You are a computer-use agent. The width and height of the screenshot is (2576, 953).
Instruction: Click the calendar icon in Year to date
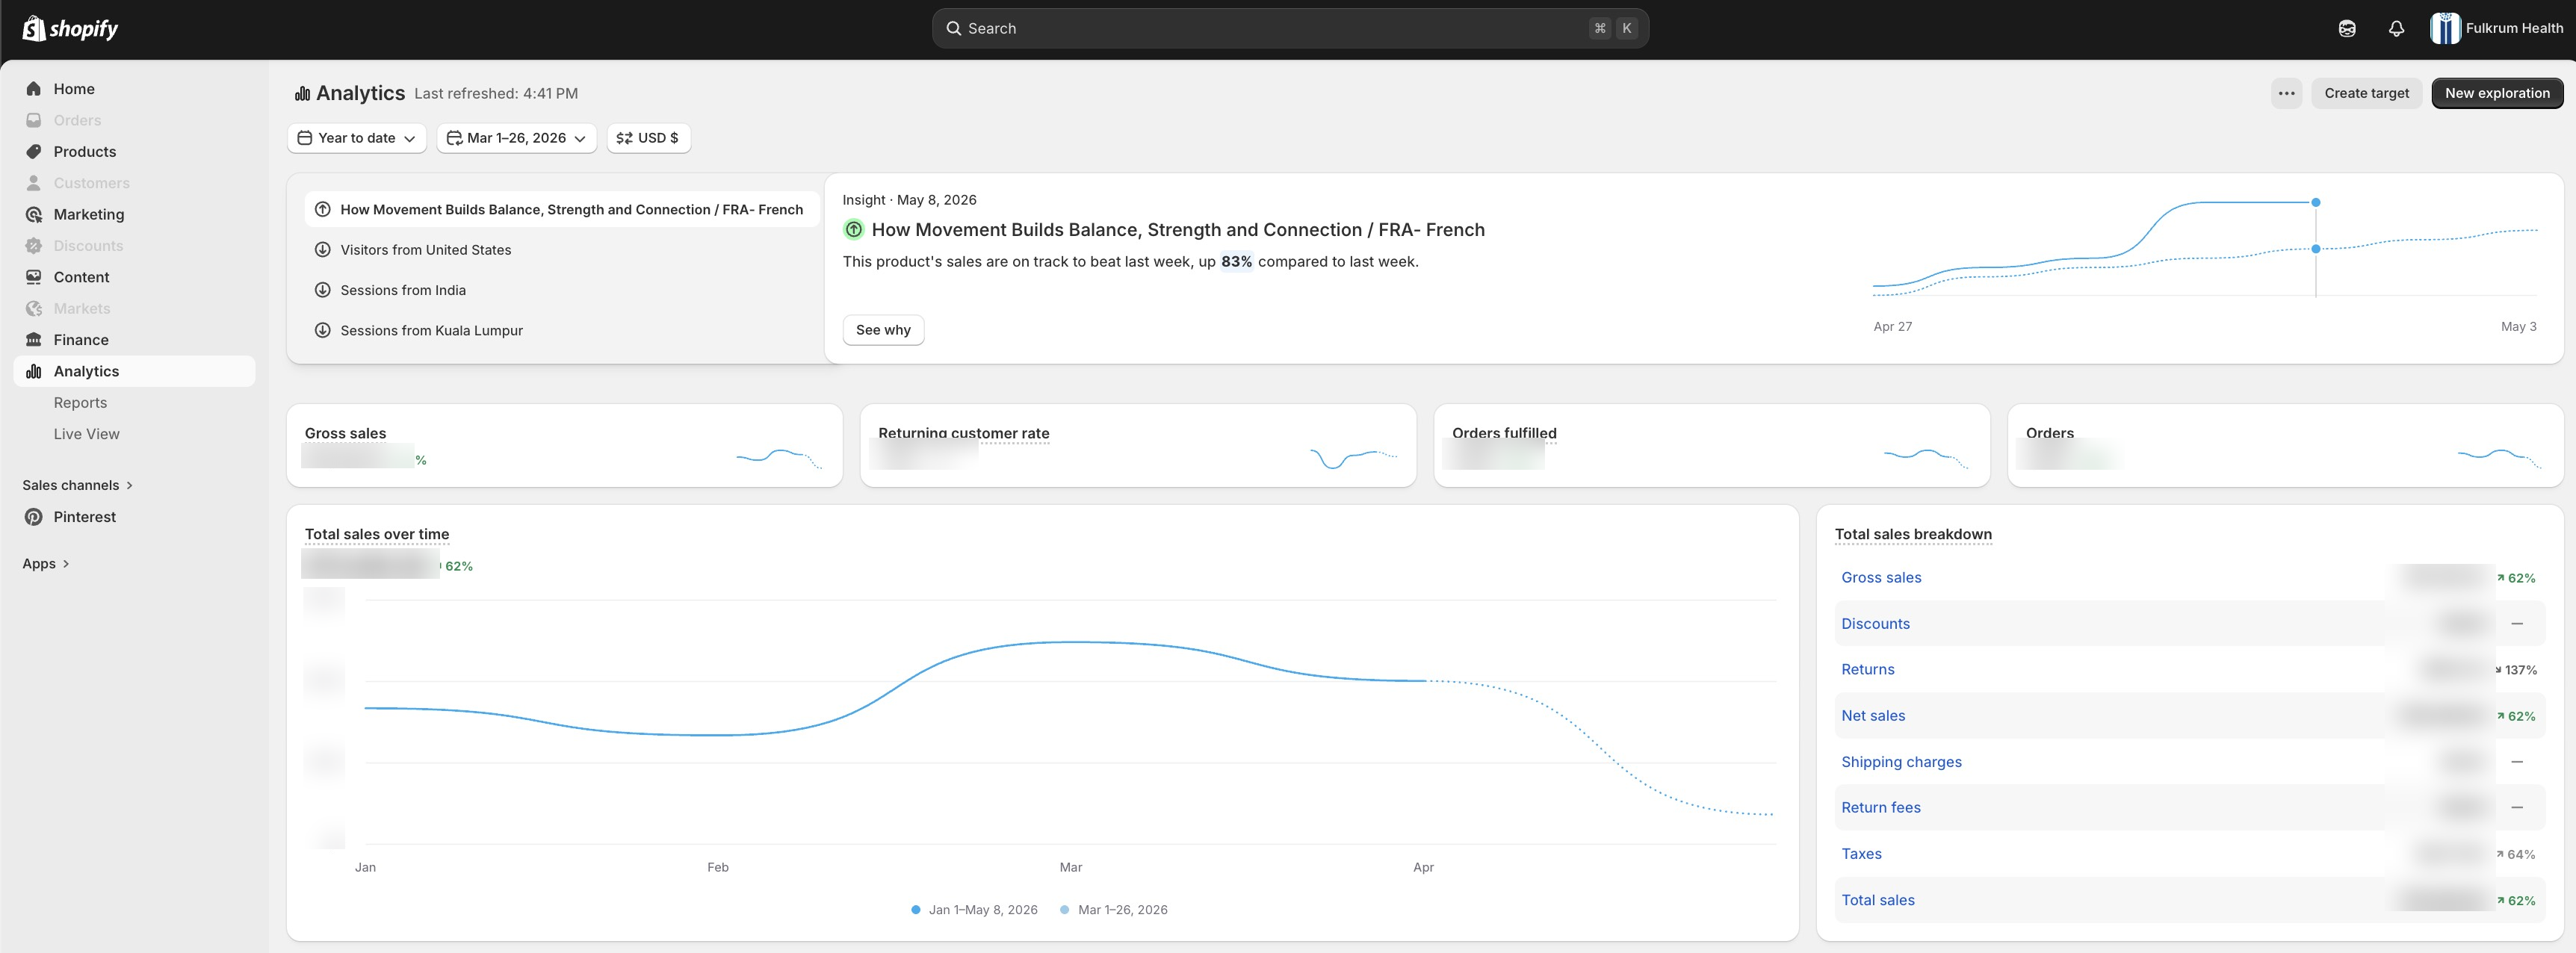click(x=305, y=138)
